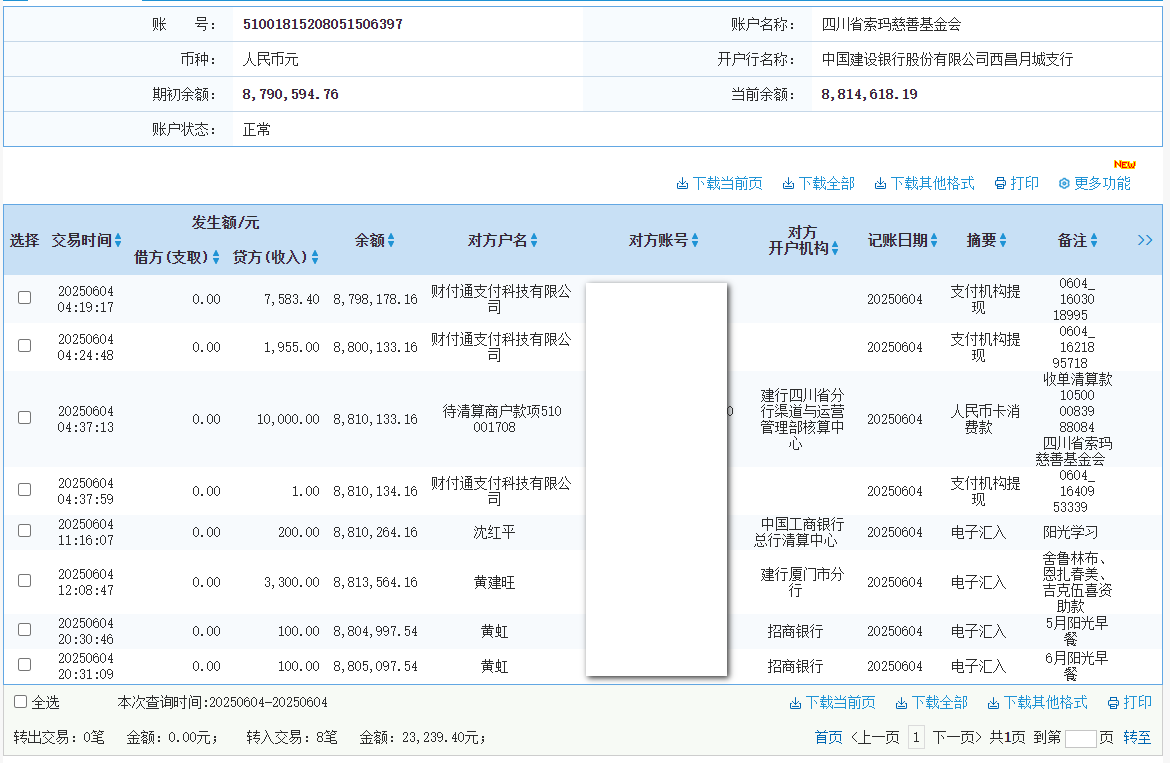The height and width of the screenshot is (763, 1170).
Task: Click 建行厦门市分行 institution cell
Action: click(802, 583)
